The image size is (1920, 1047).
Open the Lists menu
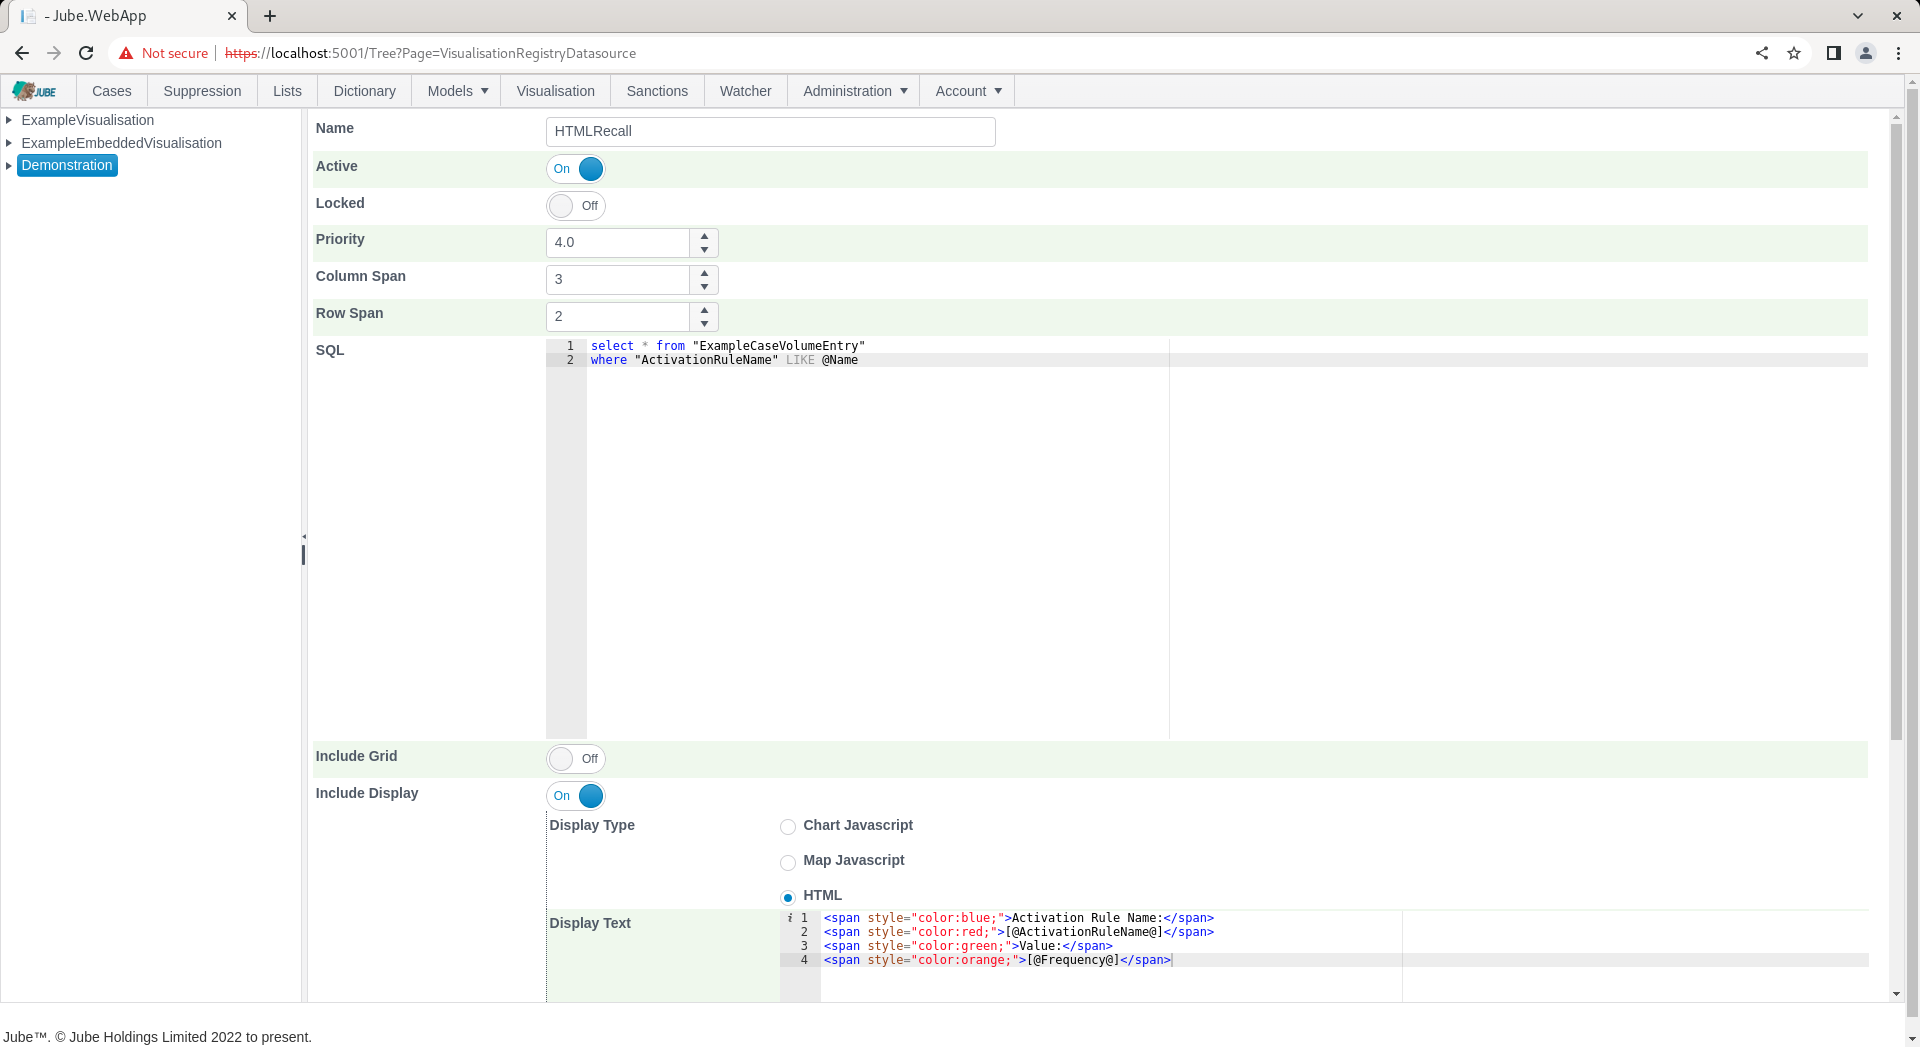[x=287, y=91]
